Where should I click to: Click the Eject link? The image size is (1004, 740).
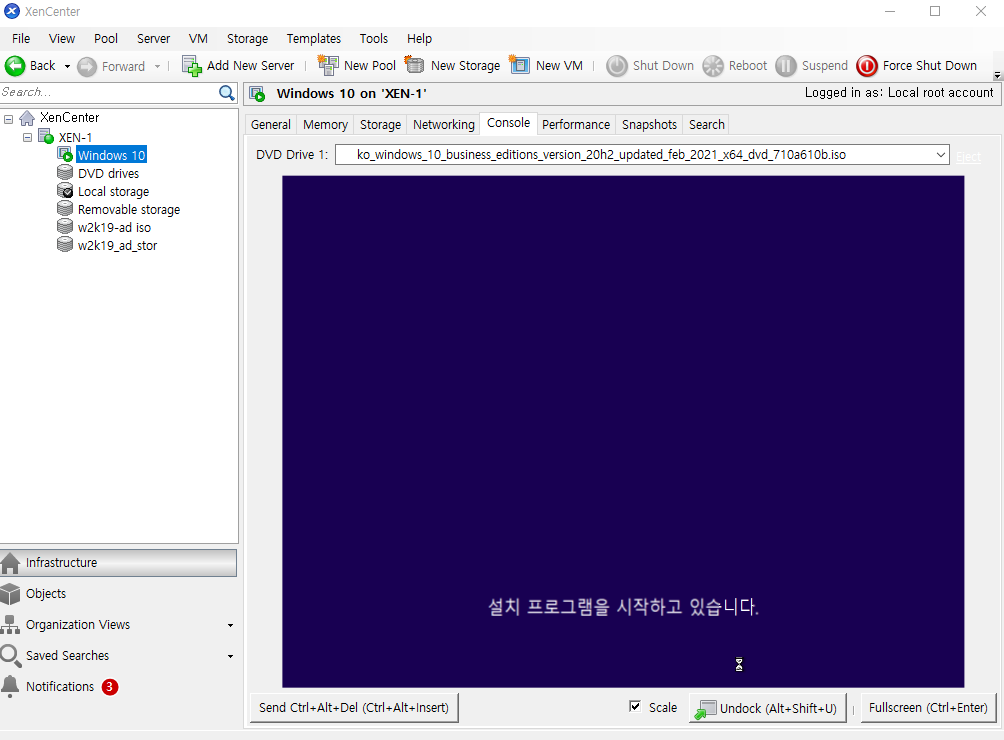click(968, 157)
